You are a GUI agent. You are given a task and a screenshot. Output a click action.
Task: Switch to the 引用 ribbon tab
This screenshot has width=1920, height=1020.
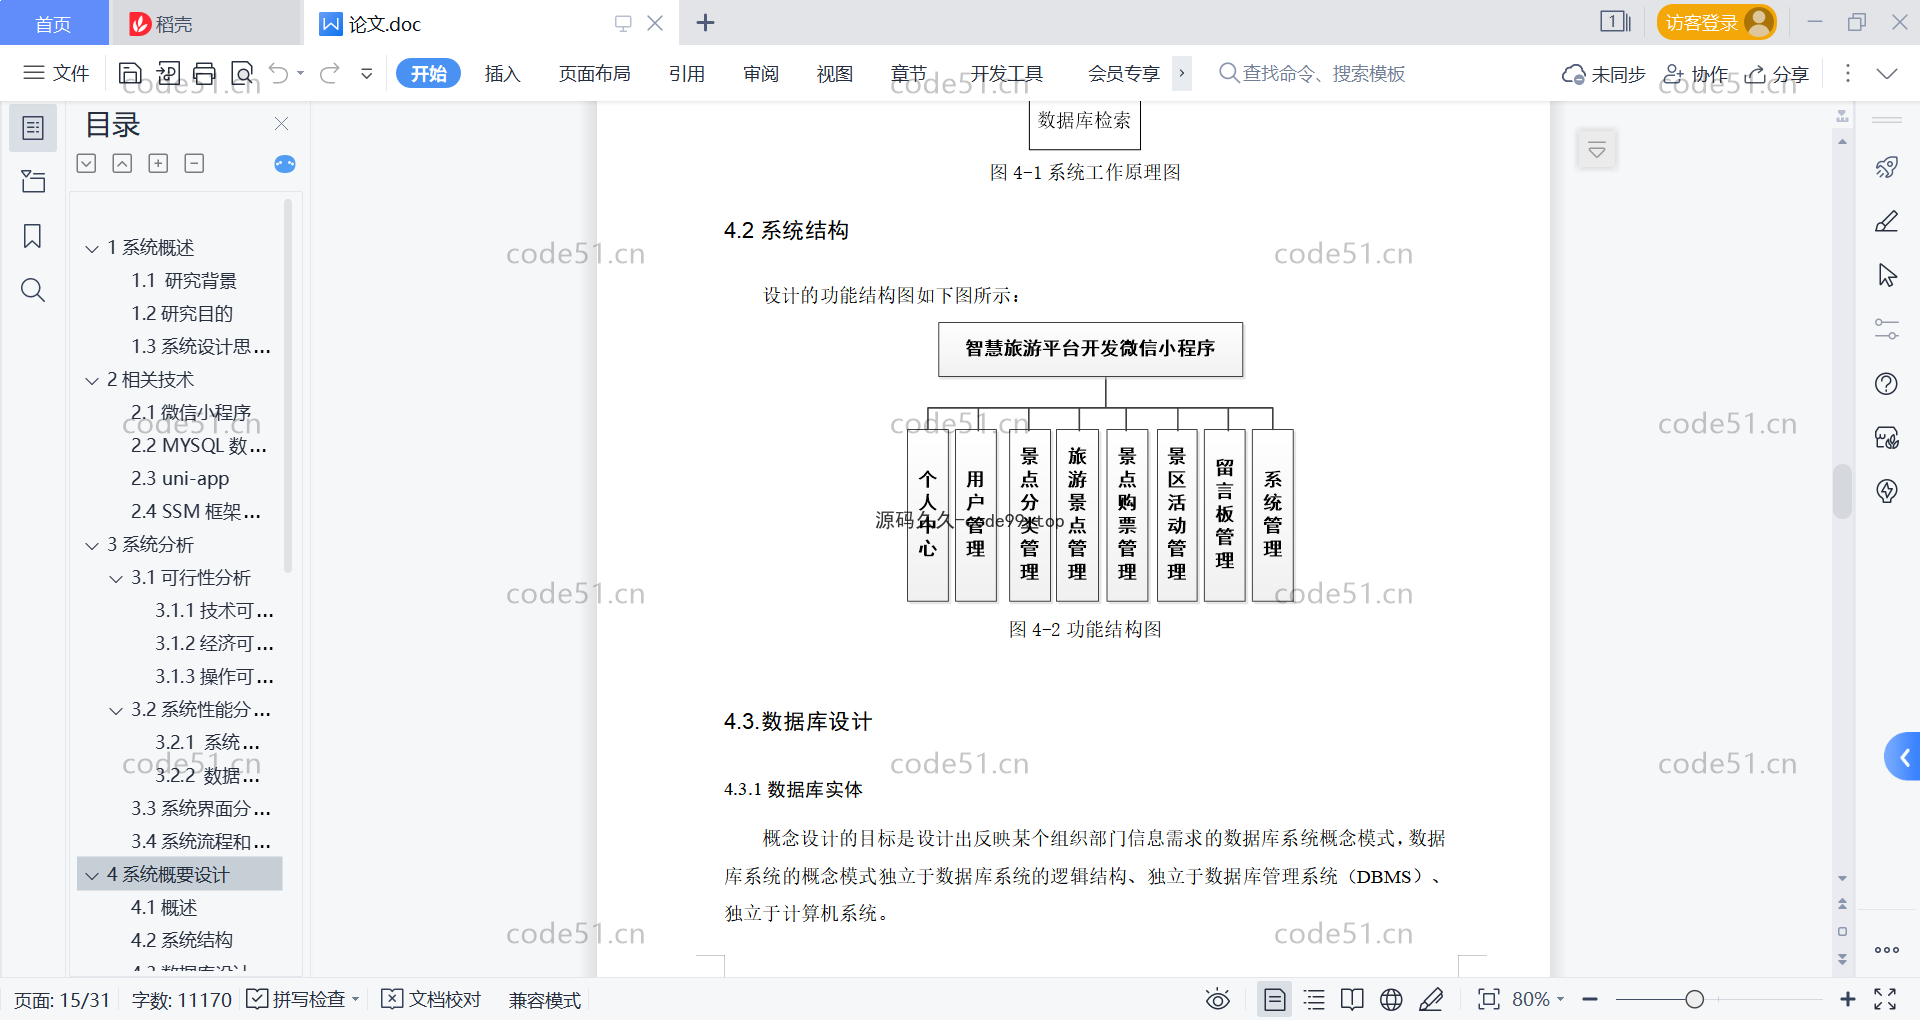click(687, 74)
